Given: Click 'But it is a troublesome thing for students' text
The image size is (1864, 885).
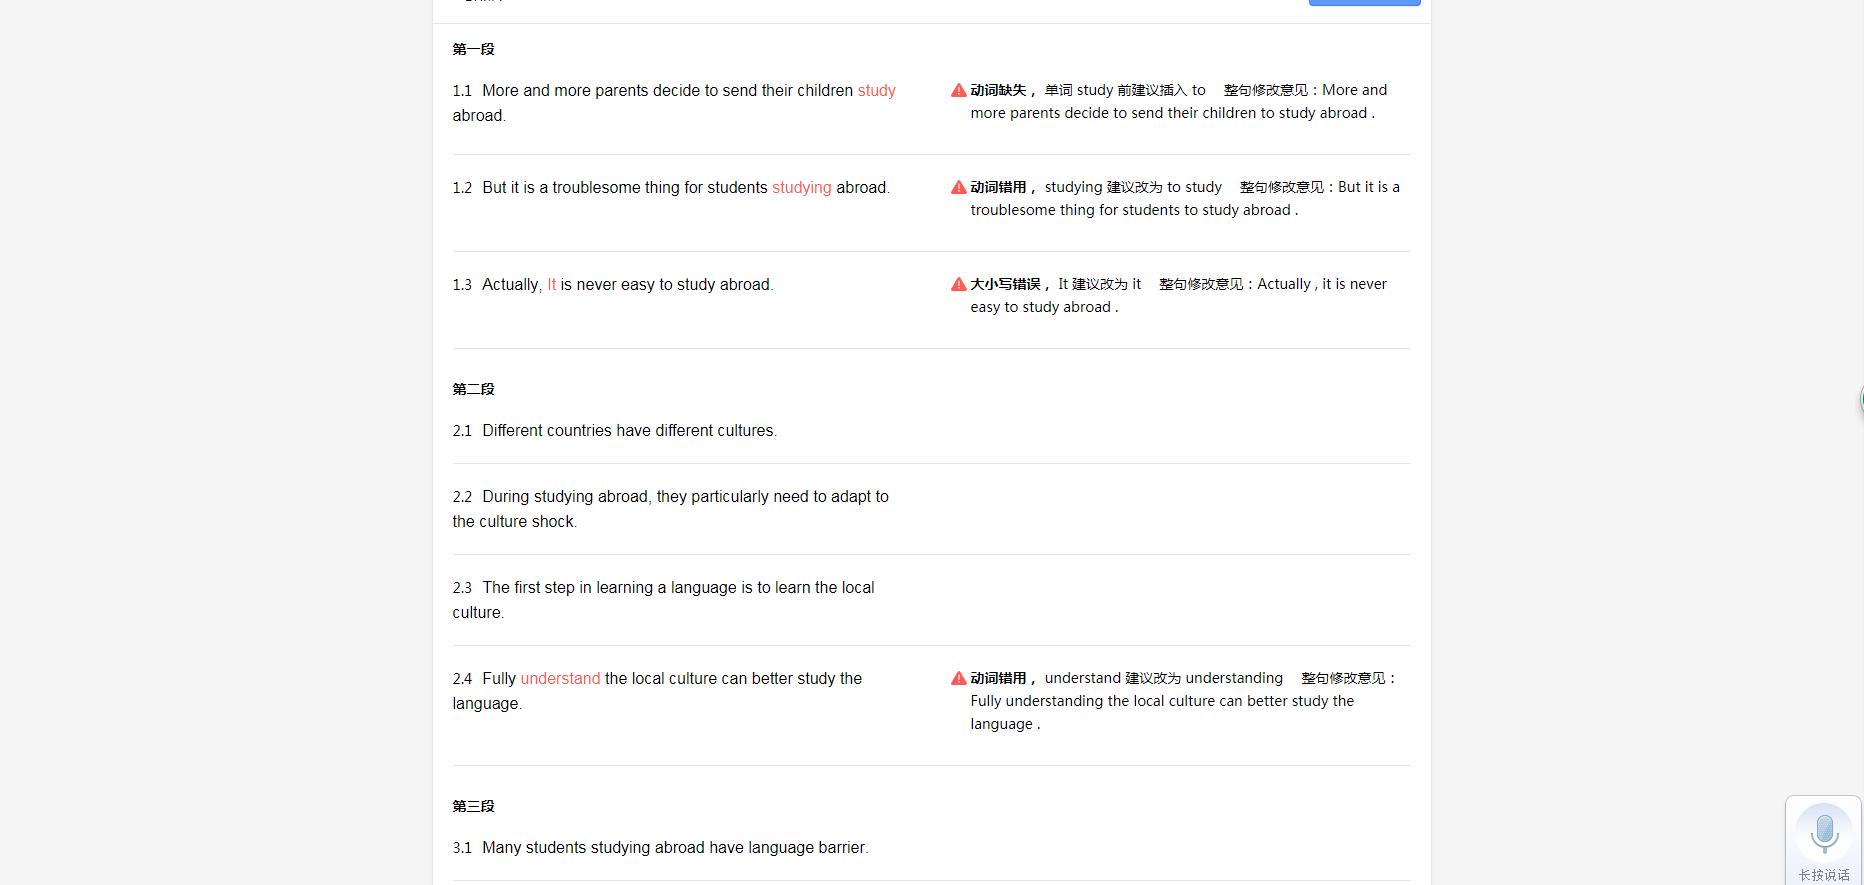Looking at the screenshot, I should [x=625, y=187].
